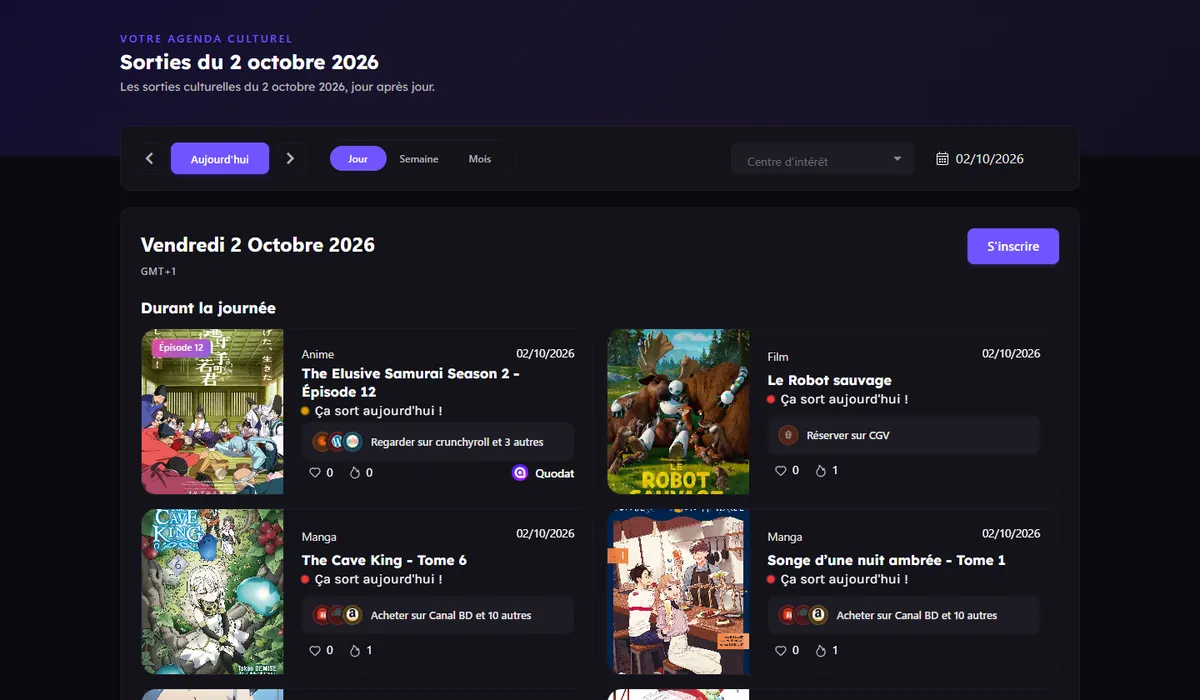Click the calendar icon beside 02/10/2026
Screen dimensions: 1200x700
tap(942, 159)
